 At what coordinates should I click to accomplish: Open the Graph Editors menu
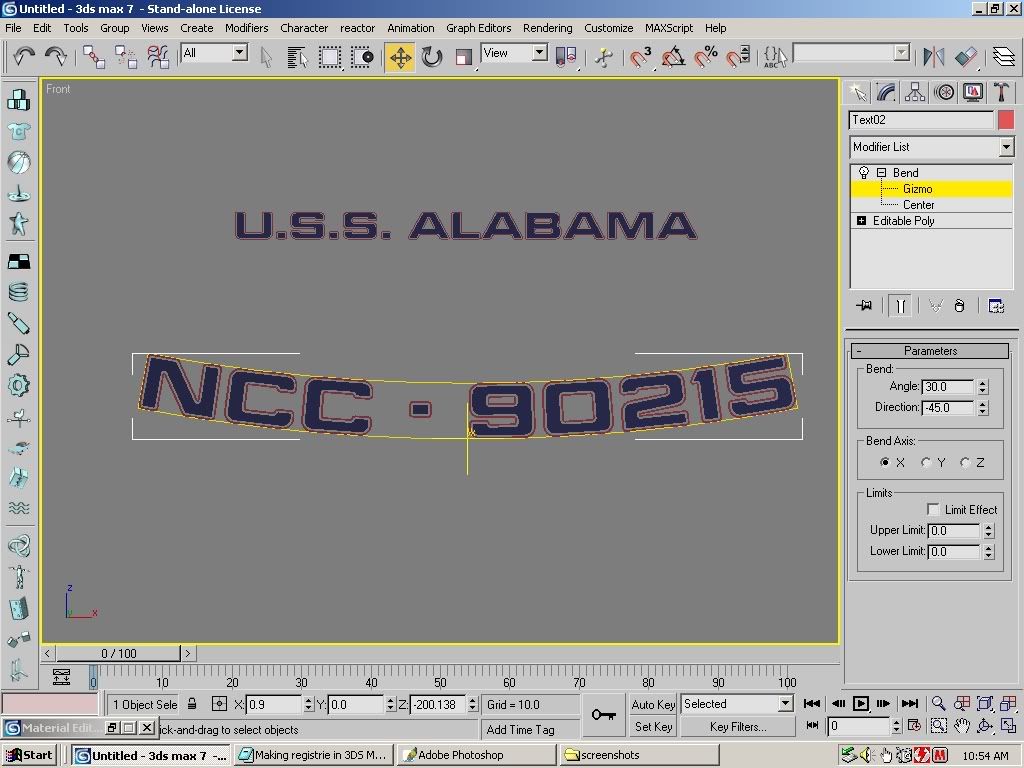click(x=479, y=28)
